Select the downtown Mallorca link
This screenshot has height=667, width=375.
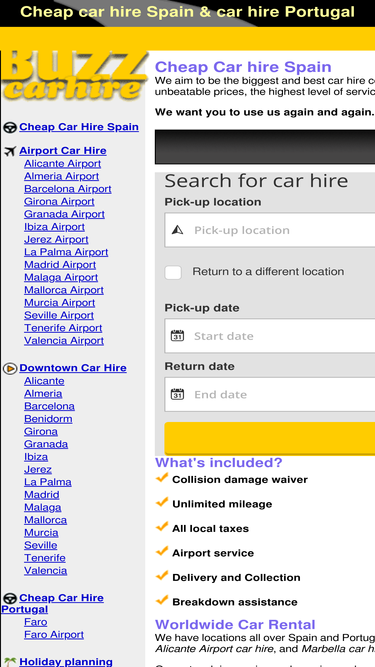click(x=45, y=520)
